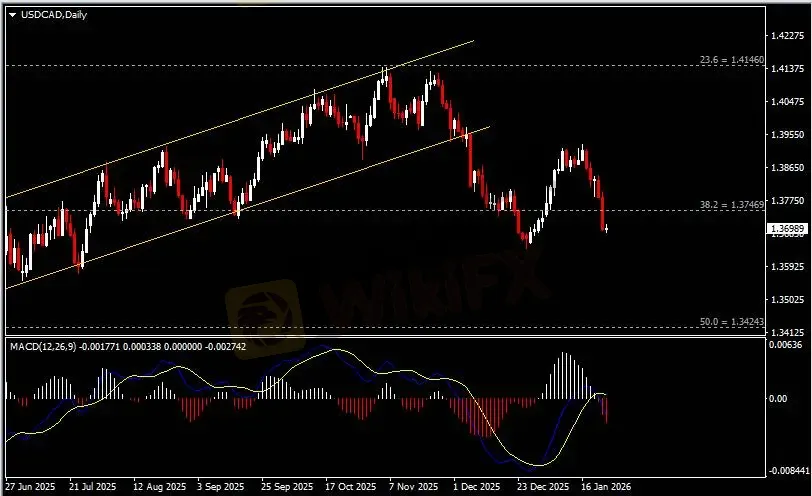Click price axis value 1.37750
Image resolution: width=812 pixels, height=496 pixels.
[x=788, y=200]
